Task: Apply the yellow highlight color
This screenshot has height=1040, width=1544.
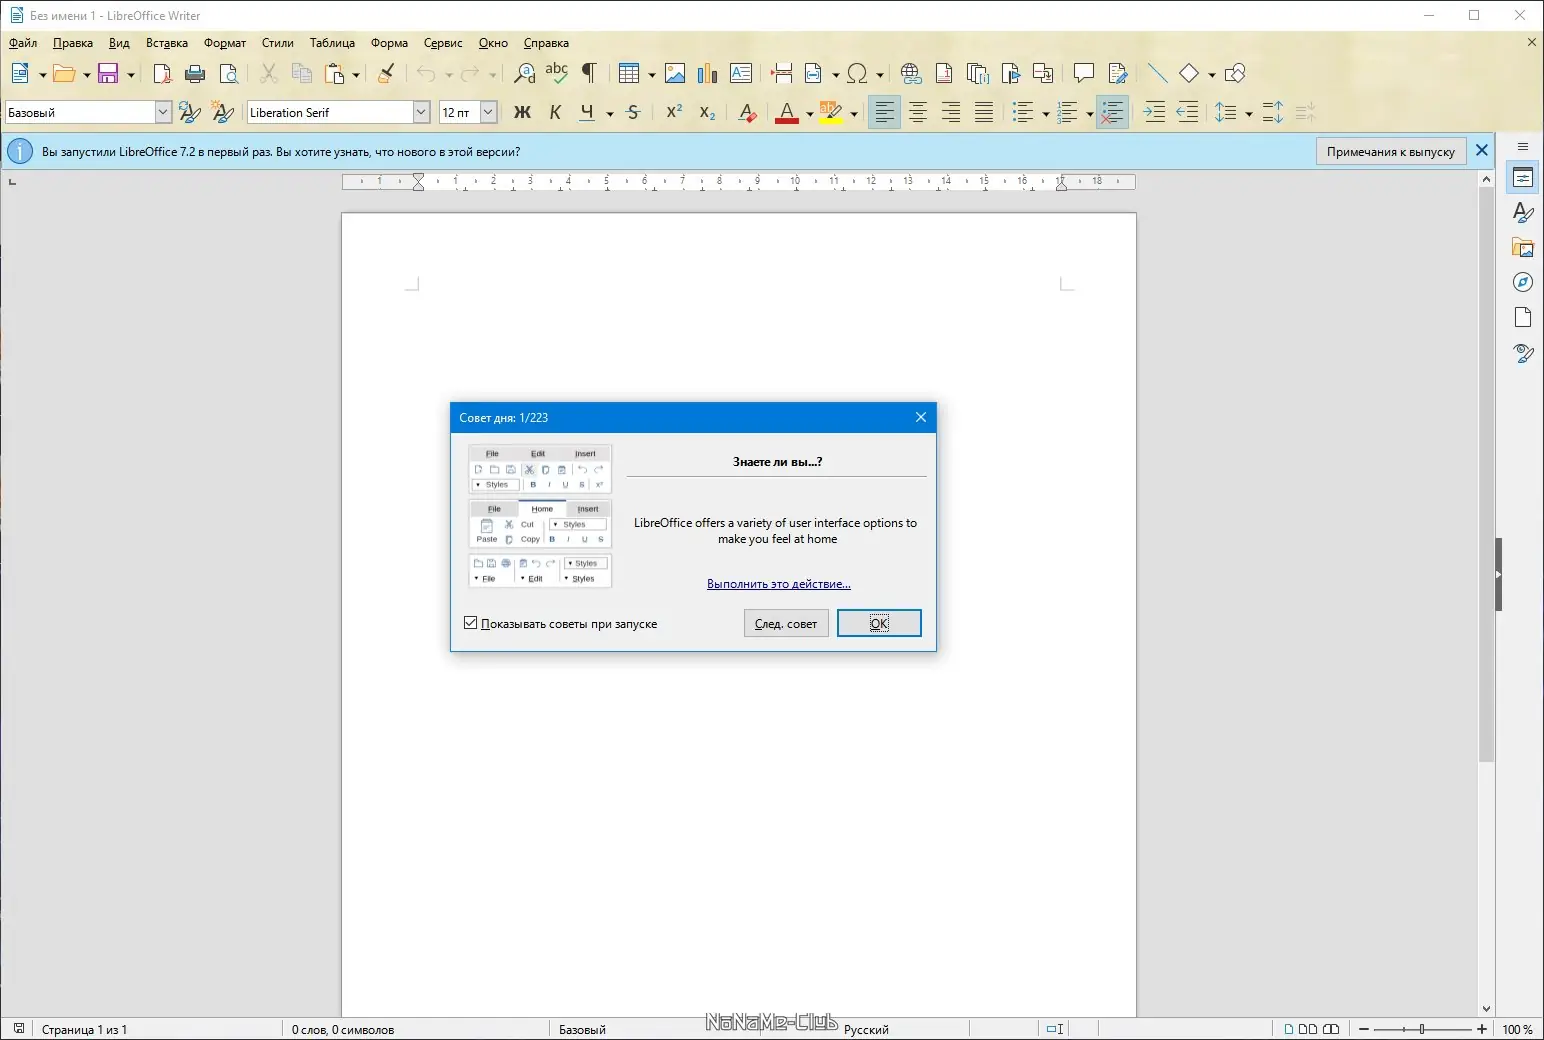Action: [x=831, y=113]
